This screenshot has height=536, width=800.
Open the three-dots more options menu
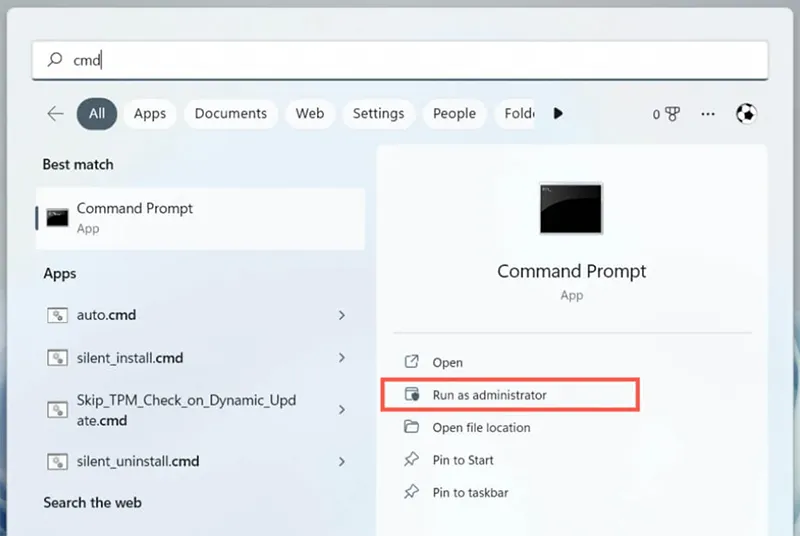click(708, 114)
